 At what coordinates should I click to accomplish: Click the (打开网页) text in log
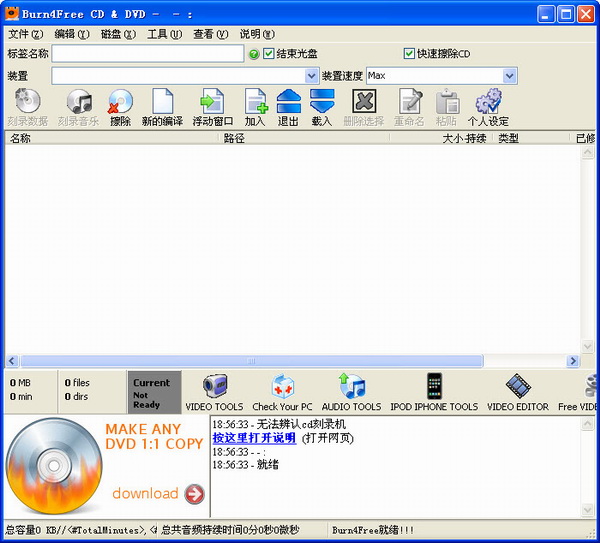point(328,438)
